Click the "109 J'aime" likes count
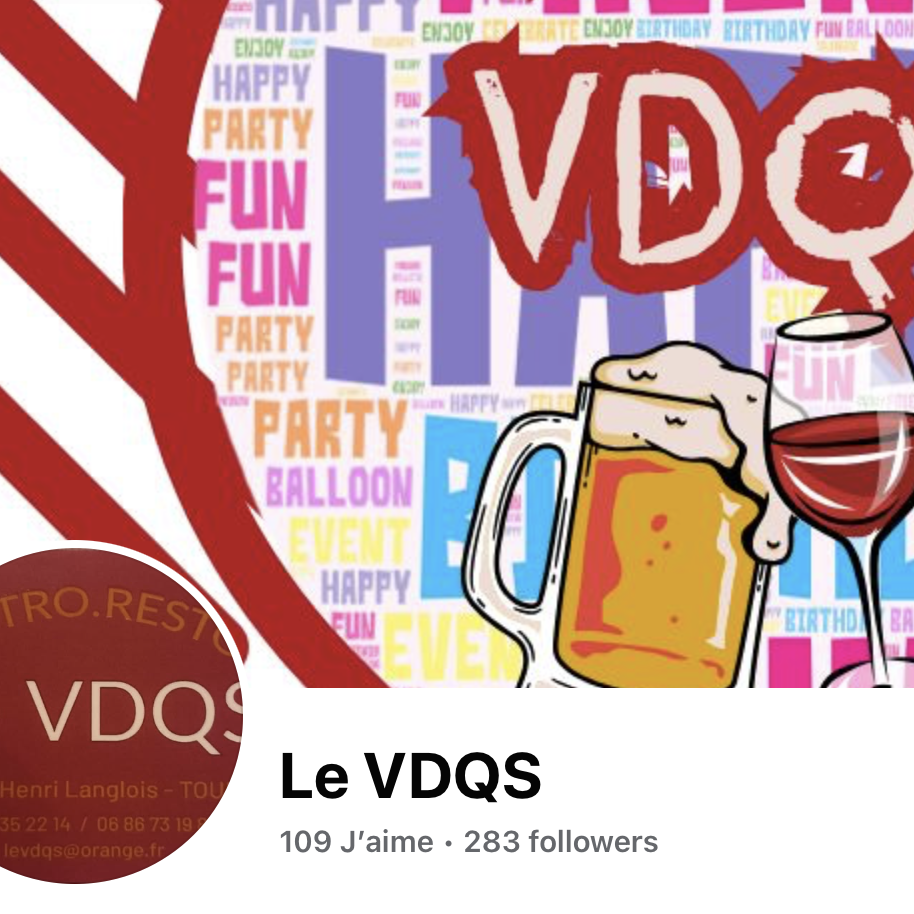Image resolution: width=914 pixels, height=914 pixels. [357, 842]
